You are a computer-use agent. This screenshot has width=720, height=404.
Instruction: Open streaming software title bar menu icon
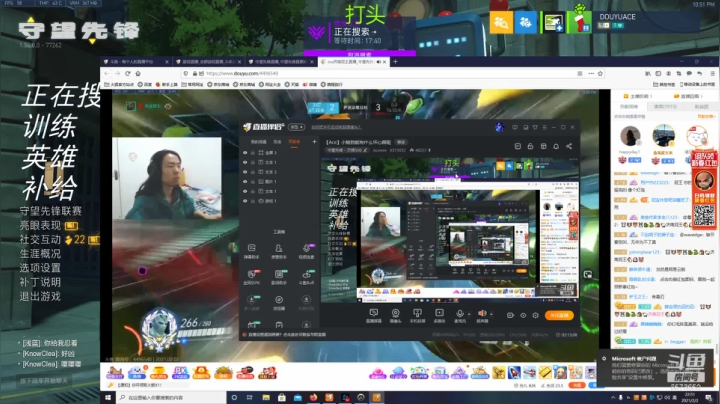(x=545, y=127)
